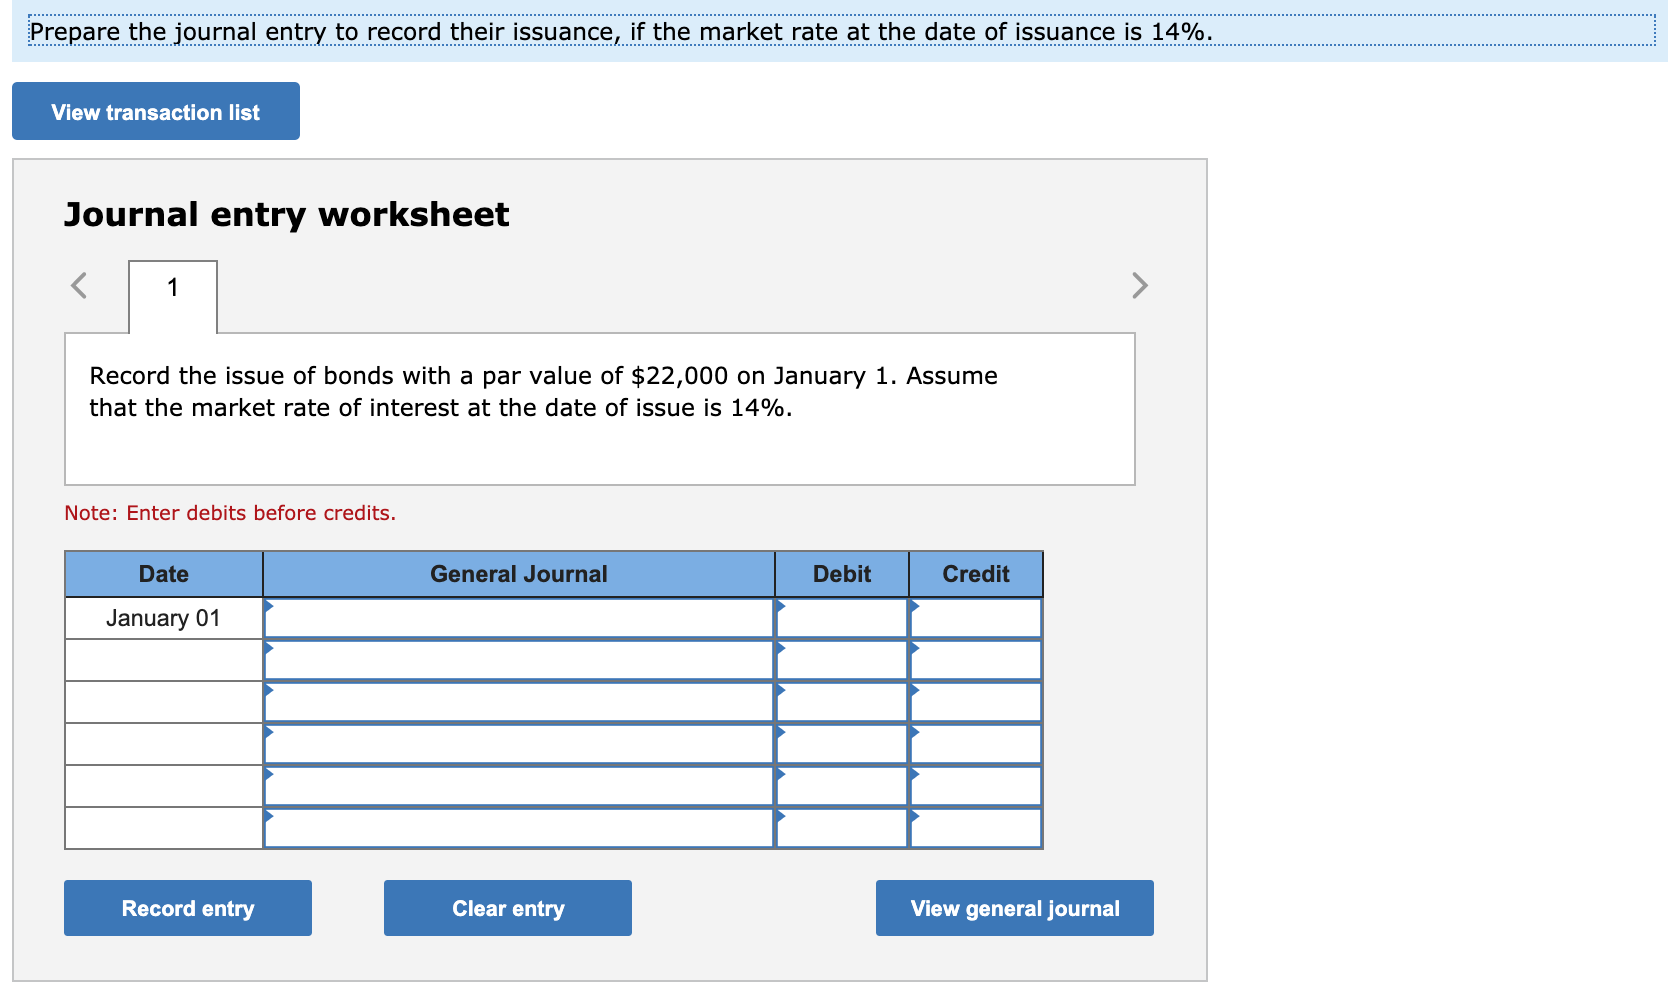This screenshot has height=990, width=1668.
Task: Click the View general journal button
Action: point(1013,908)
